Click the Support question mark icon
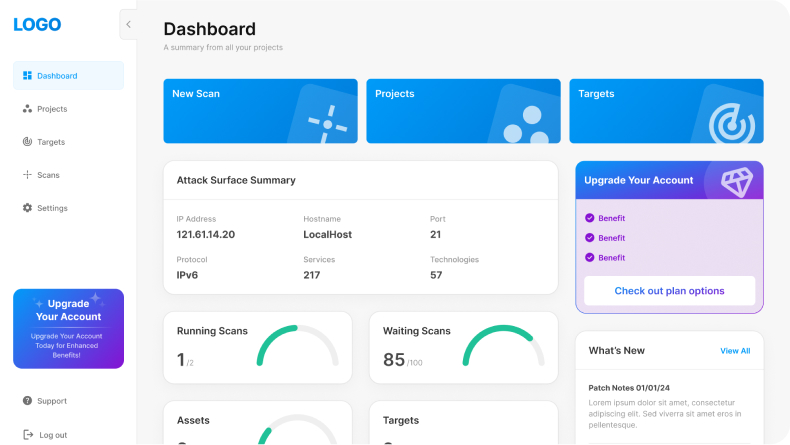 tap(27, 401)
